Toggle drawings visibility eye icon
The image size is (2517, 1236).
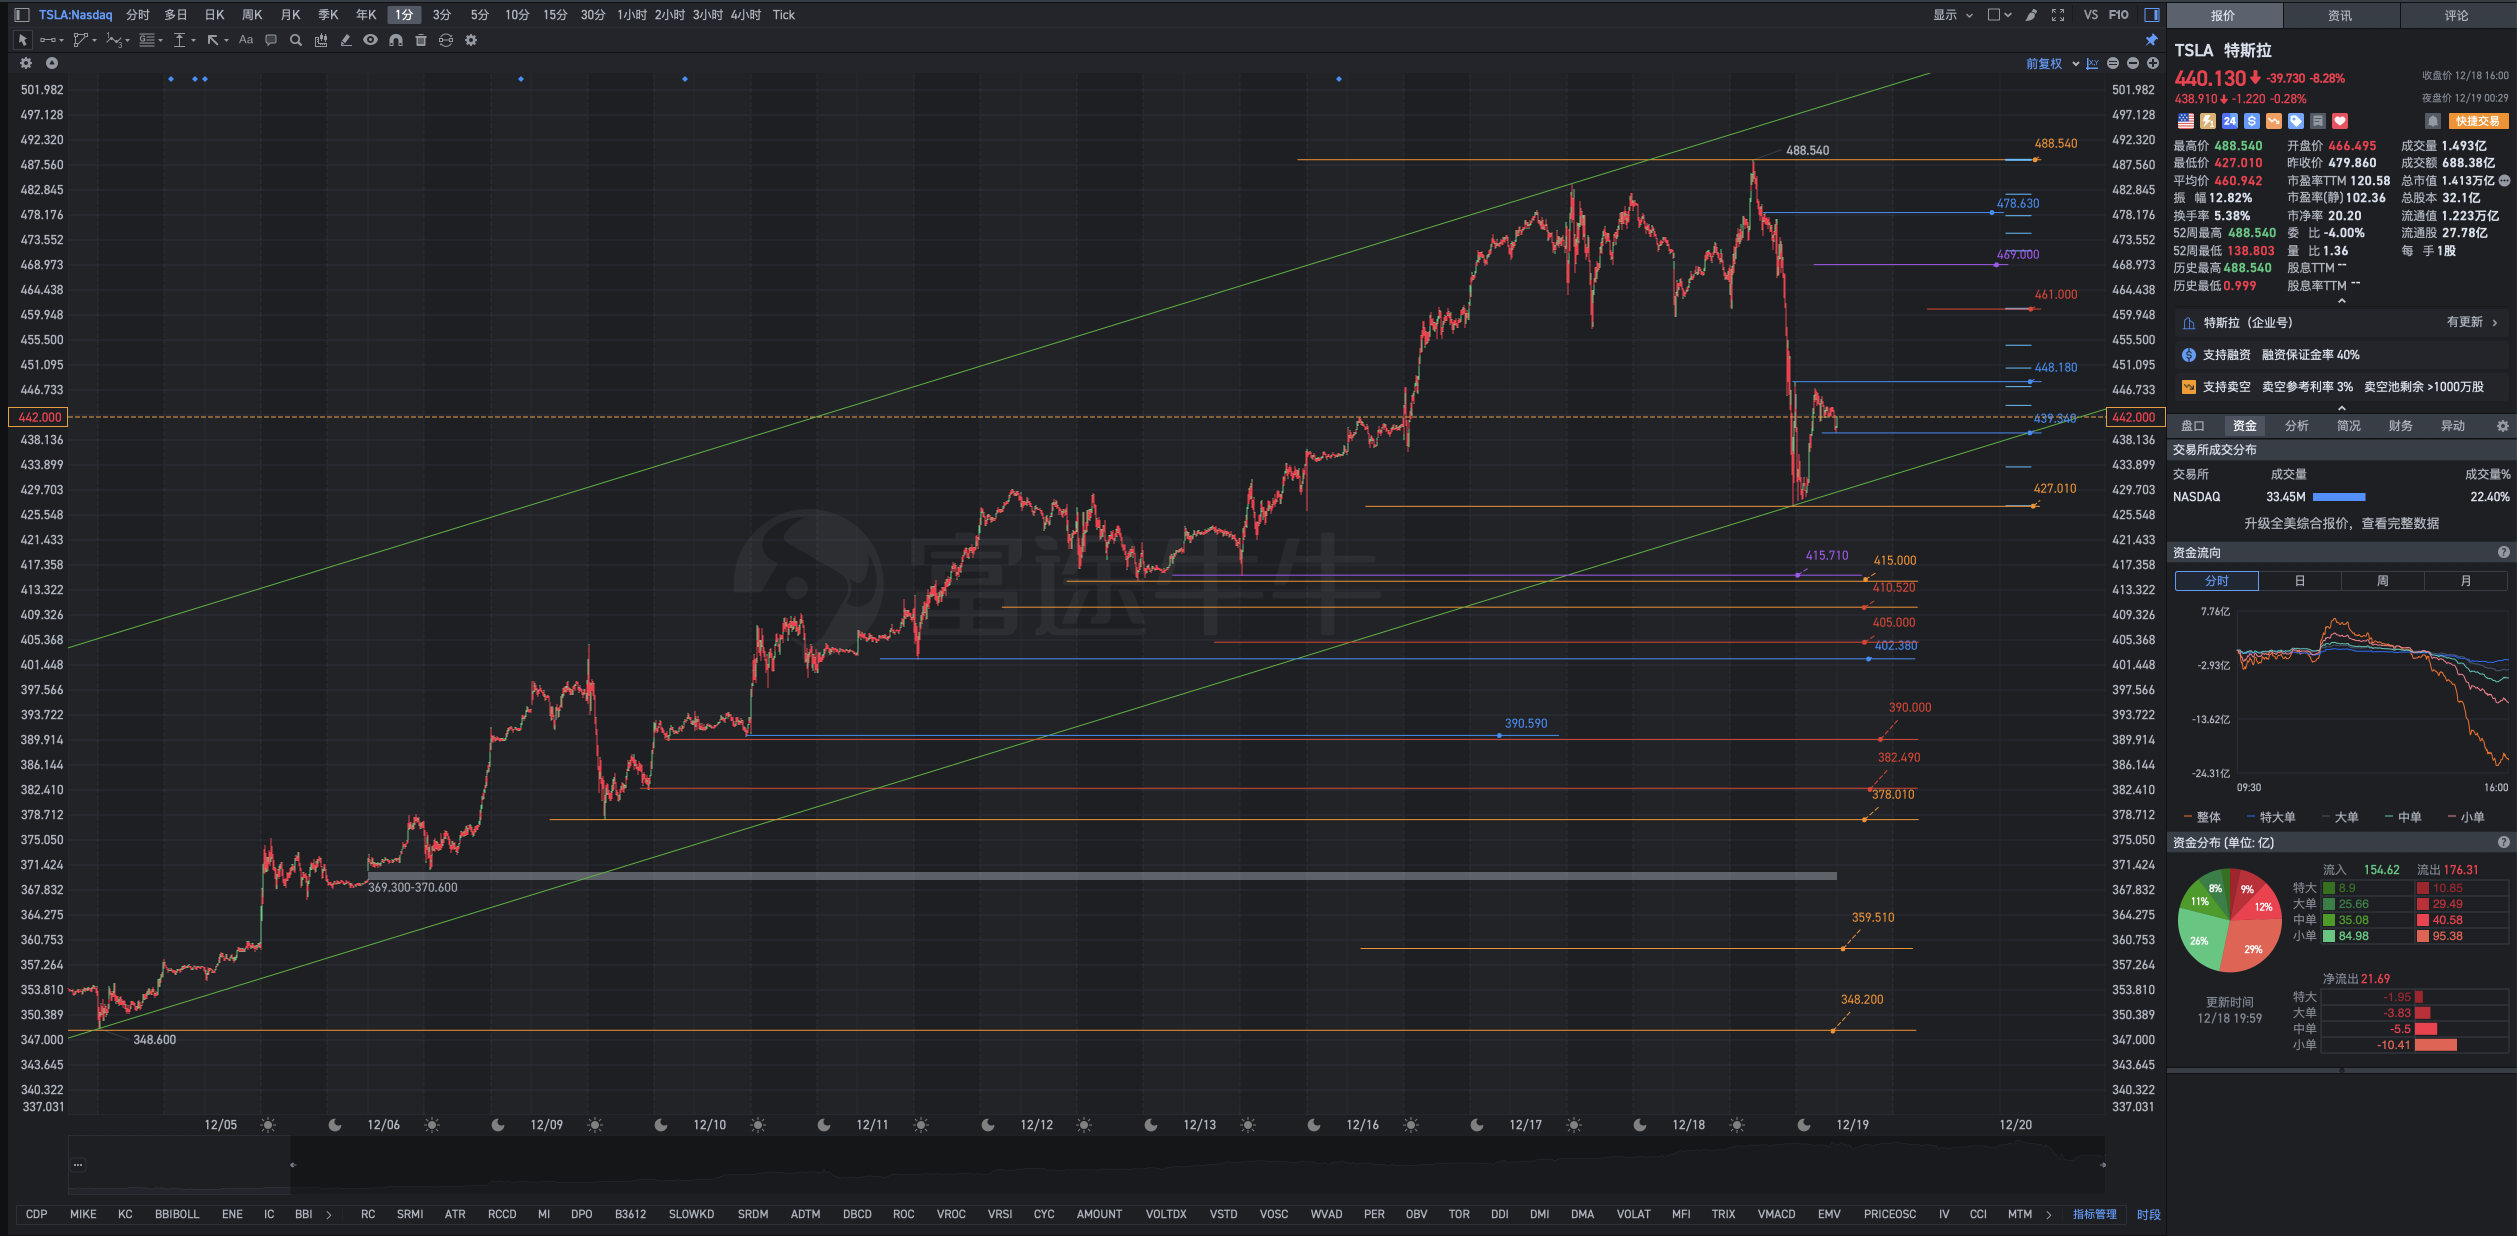[x=371, y=40]
